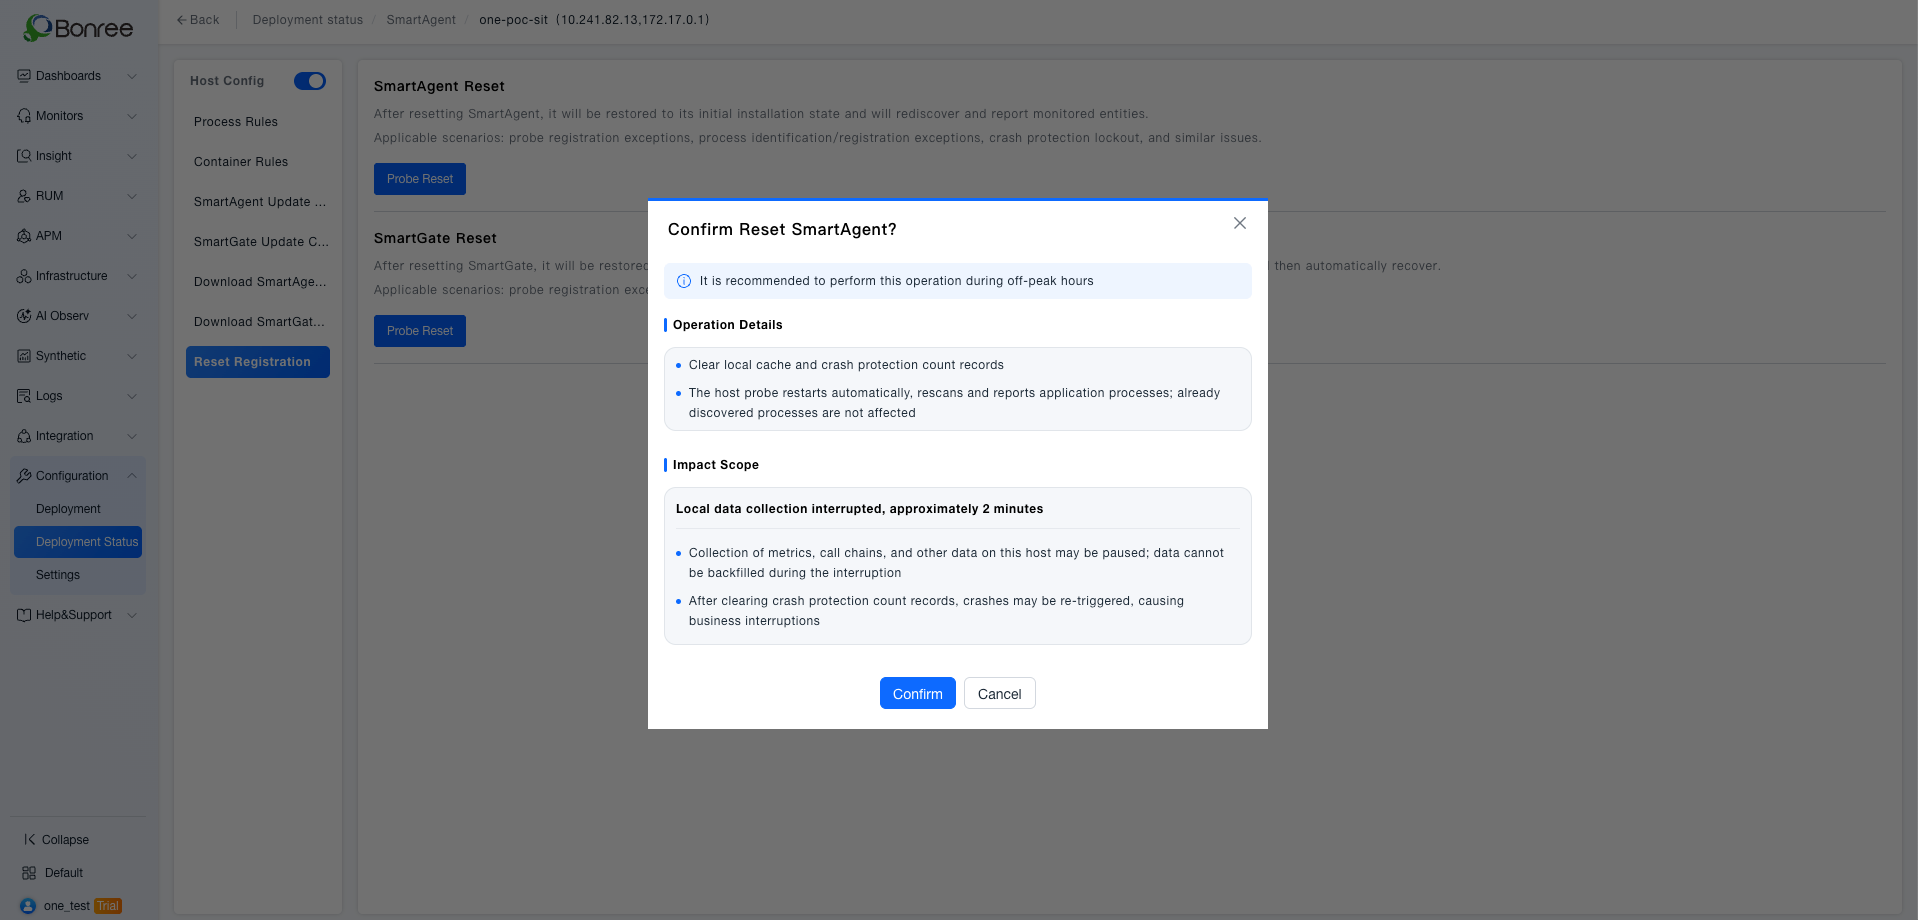Screen dimensions: 1918x920
Task: Expand the Integration menu chevron
Action: tap(132, 436)
